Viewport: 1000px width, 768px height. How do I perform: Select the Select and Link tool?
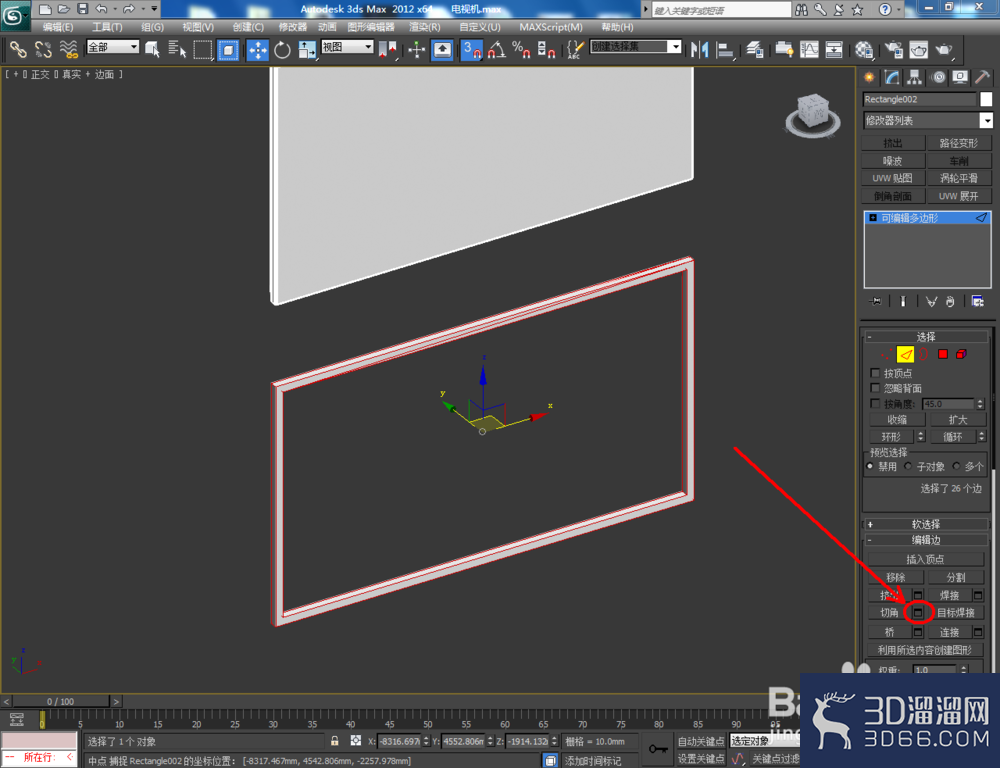point(18,49)
